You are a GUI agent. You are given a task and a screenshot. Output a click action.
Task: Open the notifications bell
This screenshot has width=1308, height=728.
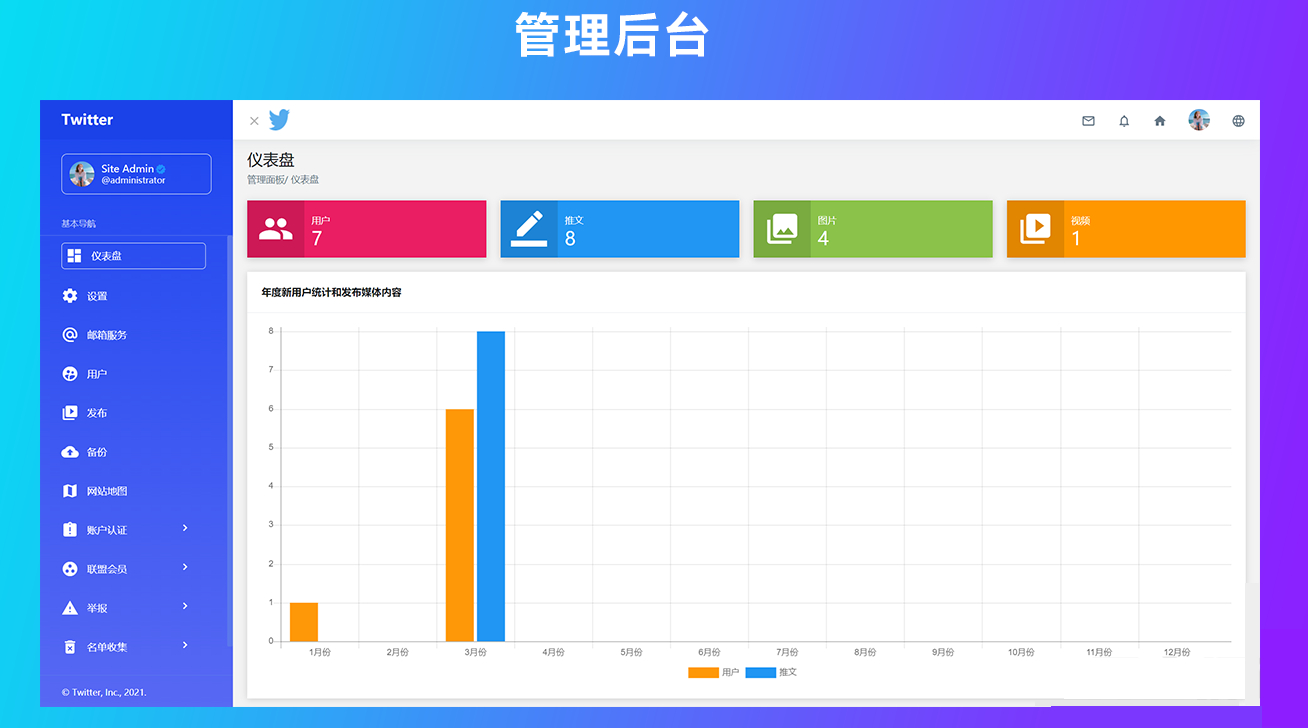point(1124,121)
